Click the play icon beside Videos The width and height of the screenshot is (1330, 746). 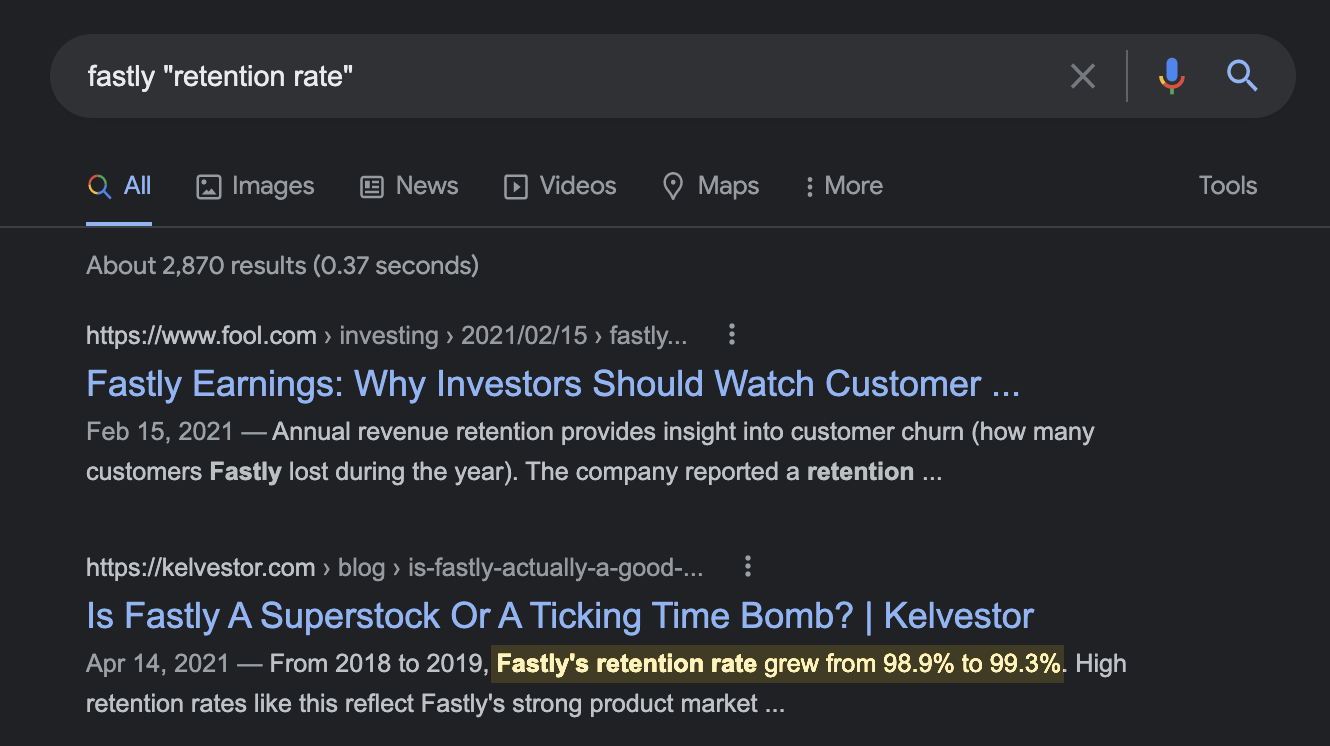pyautogui.click(x=516, y=185)
